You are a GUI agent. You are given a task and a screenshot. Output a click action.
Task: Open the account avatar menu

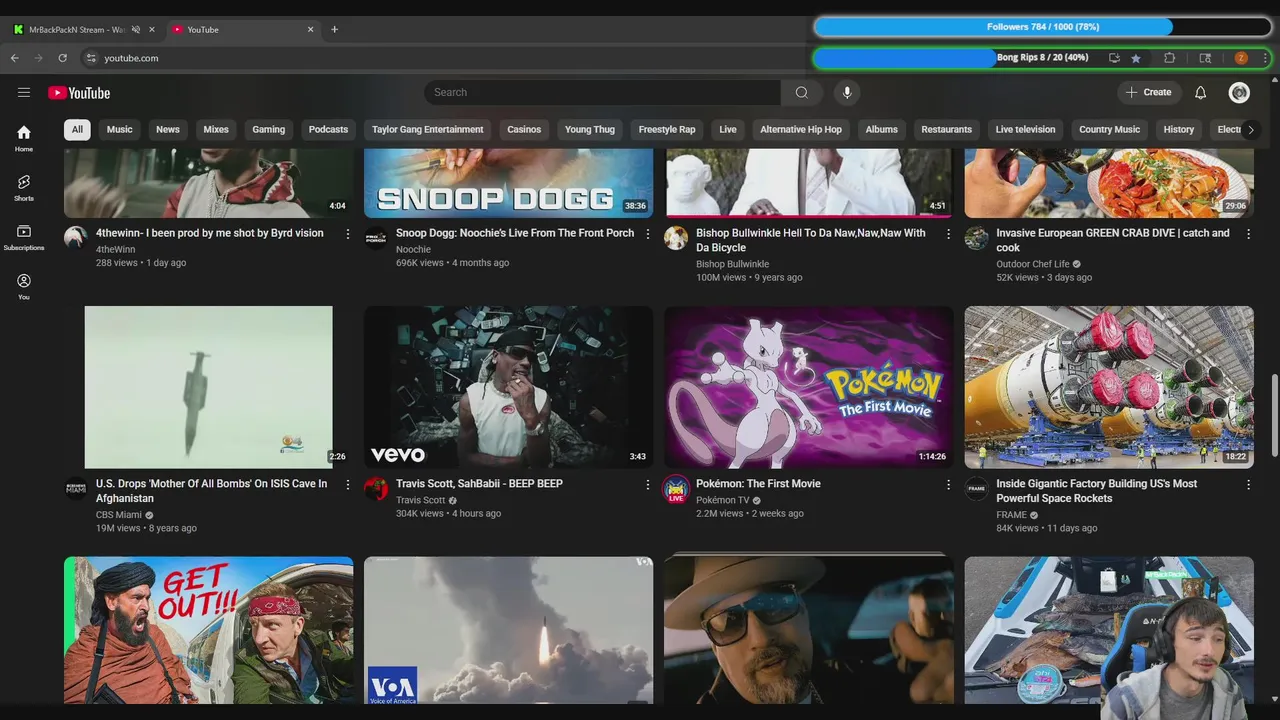click(x=1240, y=92)
